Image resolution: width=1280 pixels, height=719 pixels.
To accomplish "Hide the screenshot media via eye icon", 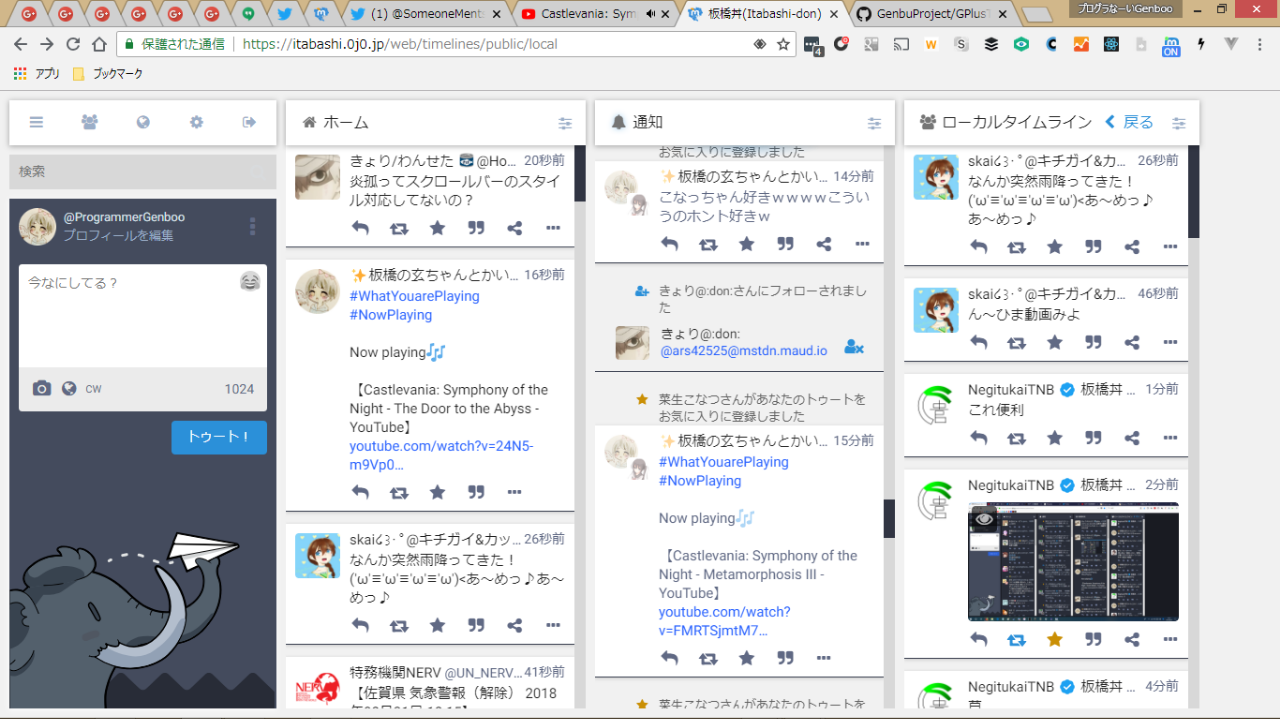I will (x=985, y=518).
